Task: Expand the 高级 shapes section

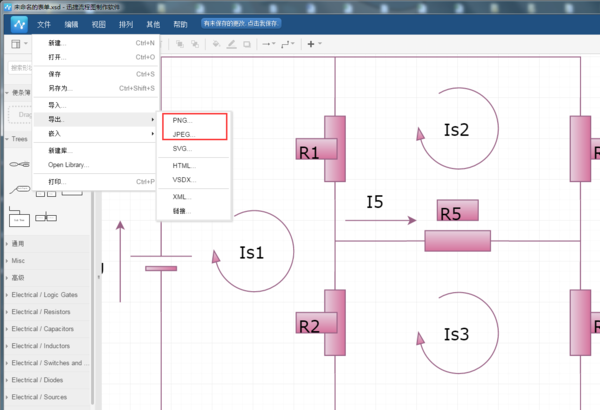Action: point(48,278)
